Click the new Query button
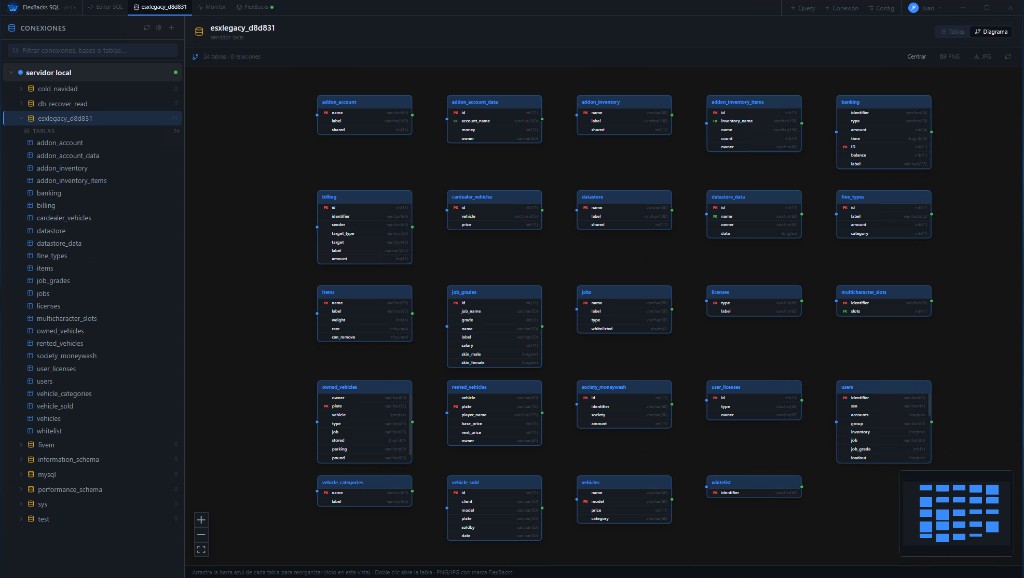Viewport: 1024px width, 578px height. point(803,8)
